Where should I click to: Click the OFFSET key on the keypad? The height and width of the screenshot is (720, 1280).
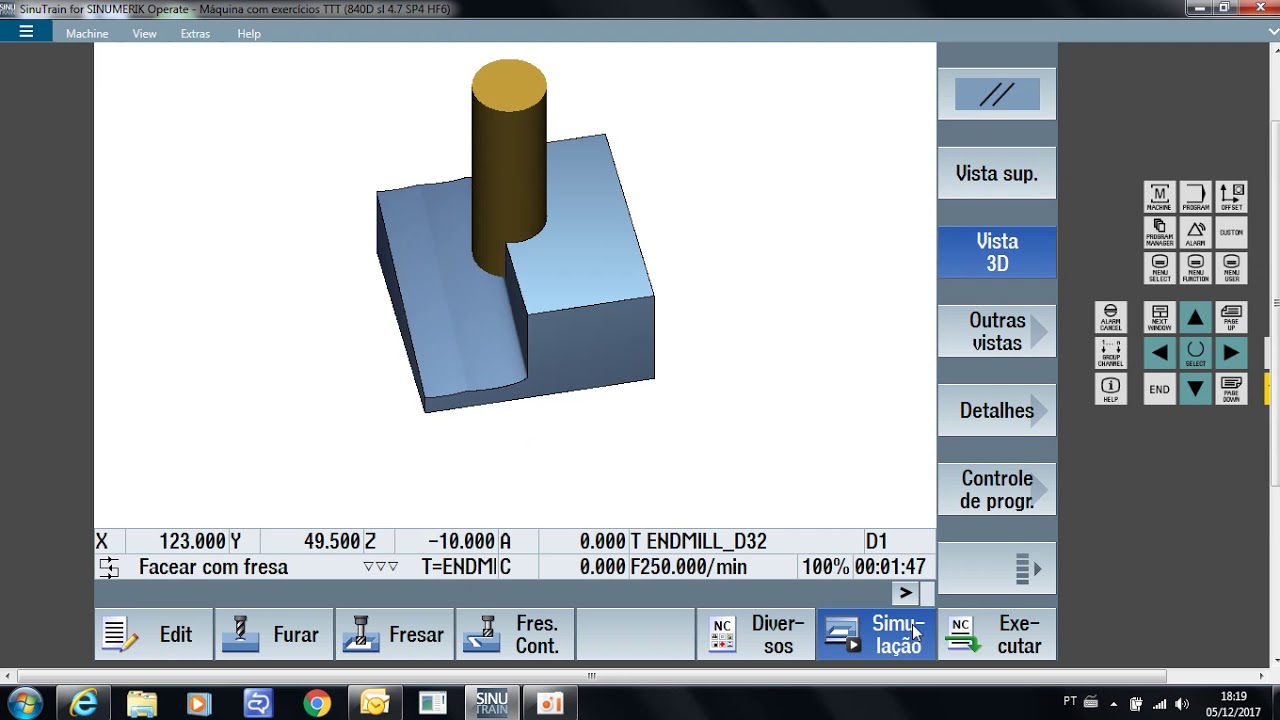(1231, 197)
